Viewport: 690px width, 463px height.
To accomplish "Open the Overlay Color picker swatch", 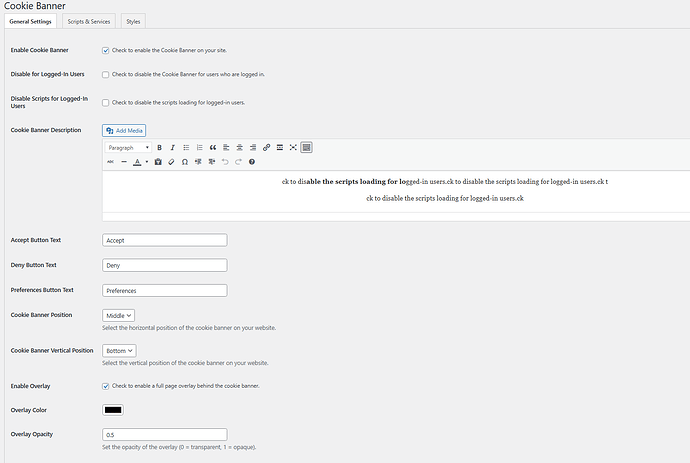I will coord(113,410).
